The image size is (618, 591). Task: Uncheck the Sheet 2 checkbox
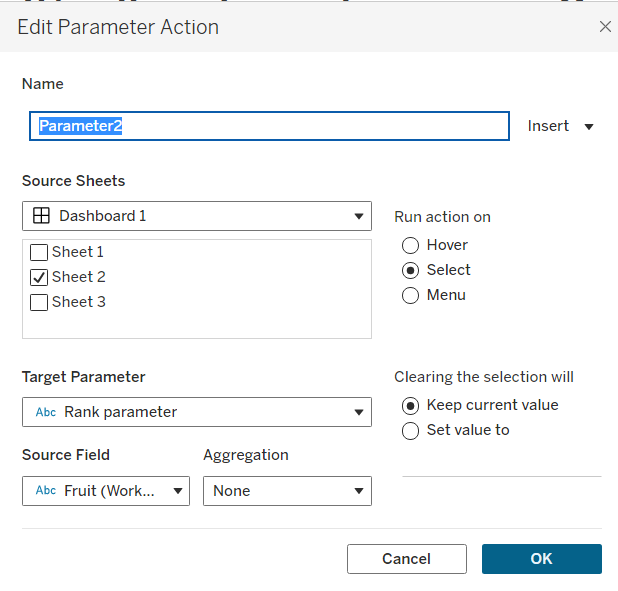point(40,278)
